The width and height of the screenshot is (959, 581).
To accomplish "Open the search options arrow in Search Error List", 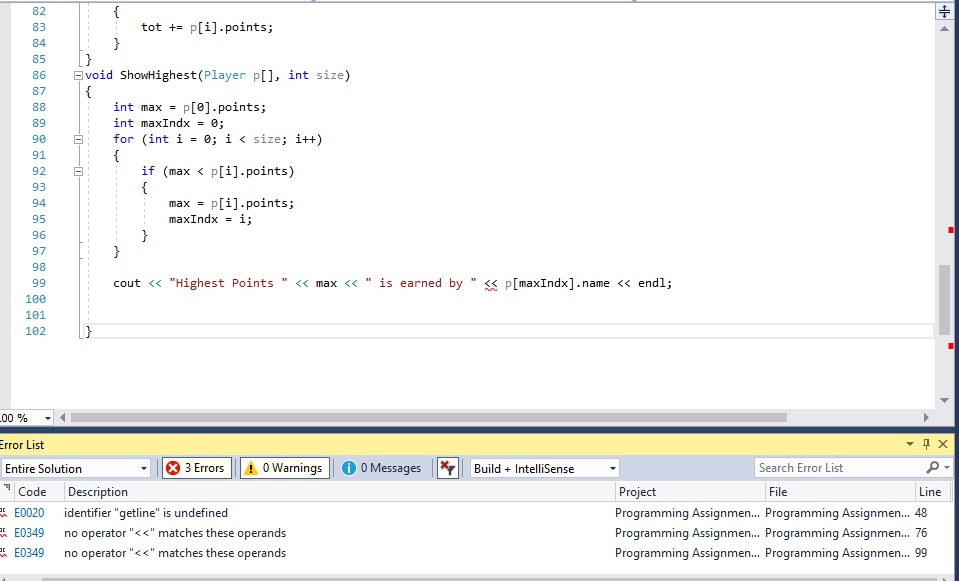I will (947, 468).
